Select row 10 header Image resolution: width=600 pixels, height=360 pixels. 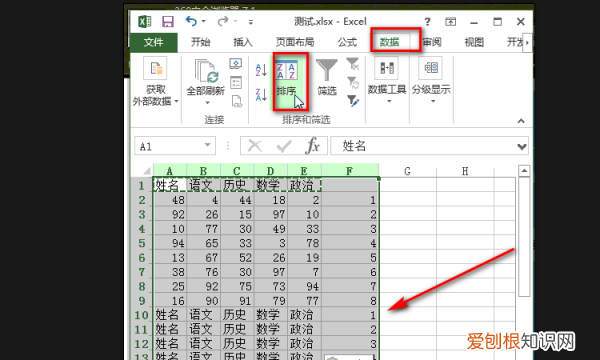point(142,315)
